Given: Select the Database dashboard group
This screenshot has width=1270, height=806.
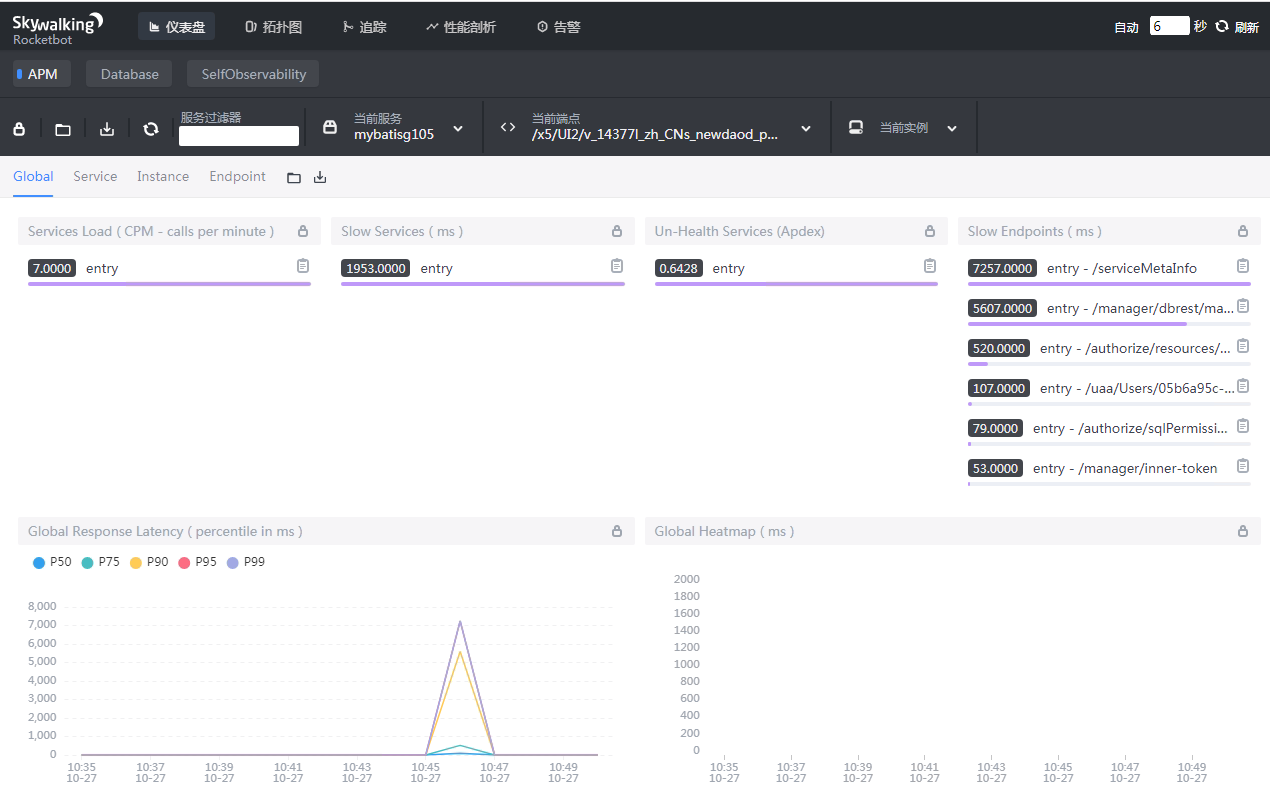Looking at the screenshot, I should coord(129,74).
